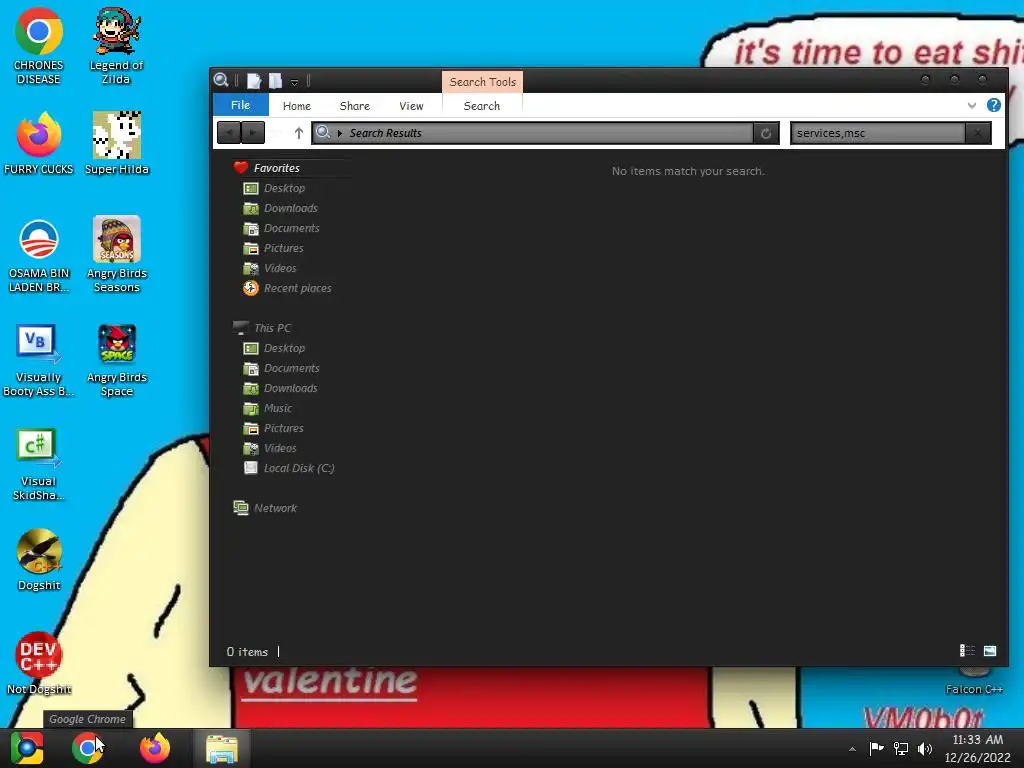Open Downloads under Favorites
This screenshot has height=768, width=1024.
click(281, 208)
